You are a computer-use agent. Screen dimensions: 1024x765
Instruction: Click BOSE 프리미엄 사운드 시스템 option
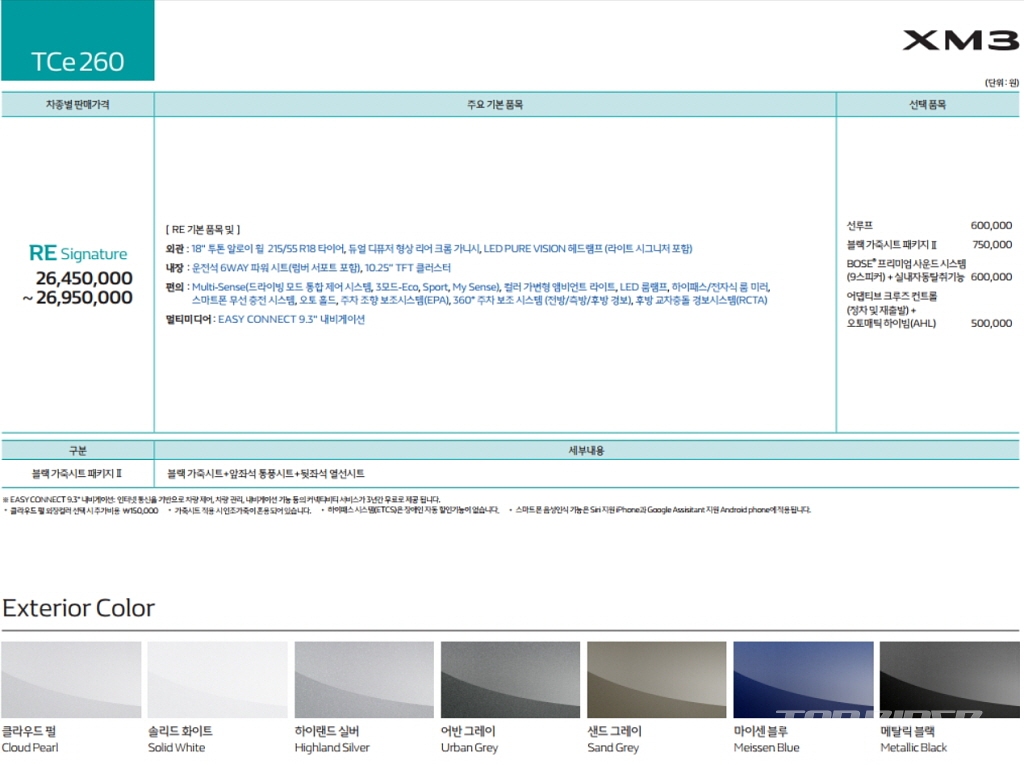(x=906, y=270)
